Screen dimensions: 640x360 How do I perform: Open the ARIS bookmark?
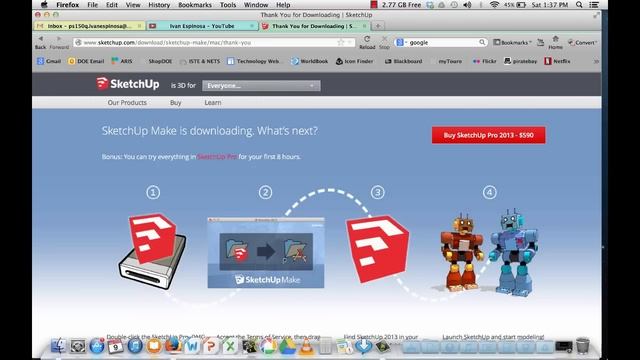click(x=122, y=61)
